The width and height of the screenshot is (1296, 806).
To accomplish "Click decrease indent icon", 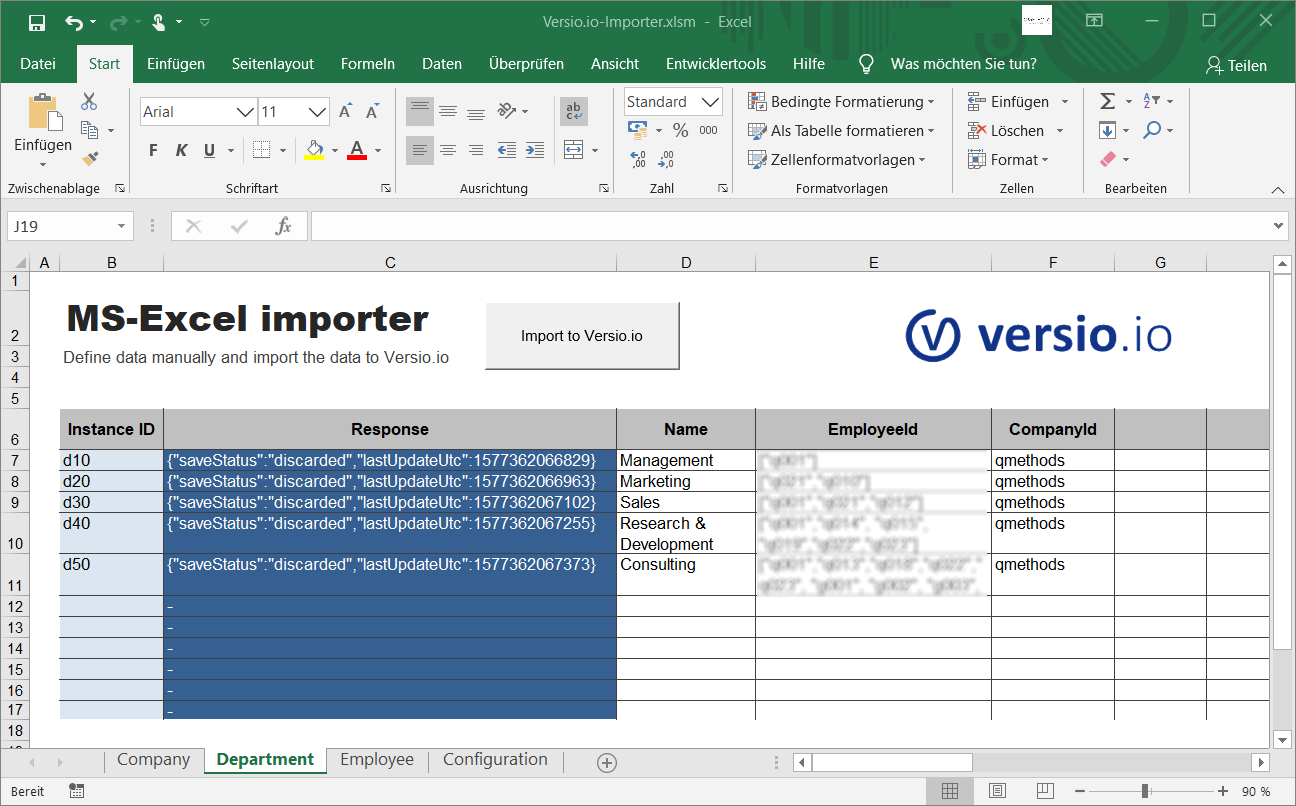I will pos(507,150).
